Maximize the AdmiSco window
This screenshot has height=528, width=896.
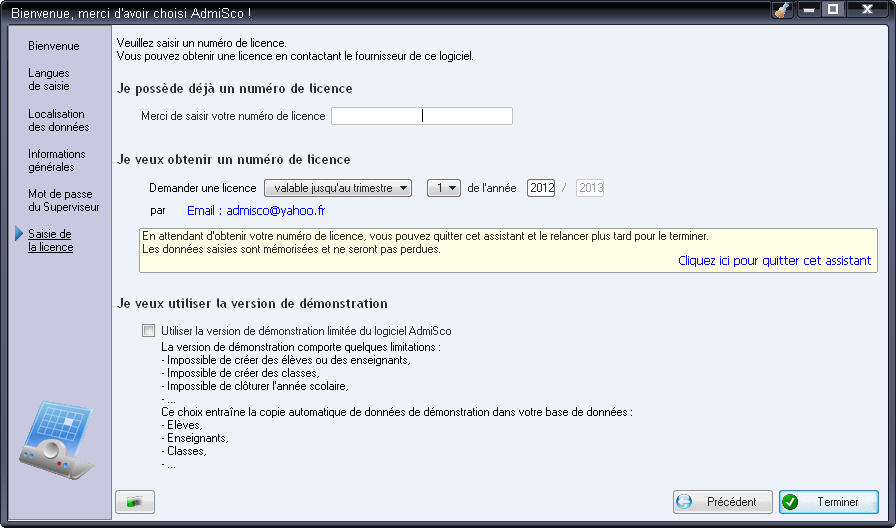coord(833,10)
